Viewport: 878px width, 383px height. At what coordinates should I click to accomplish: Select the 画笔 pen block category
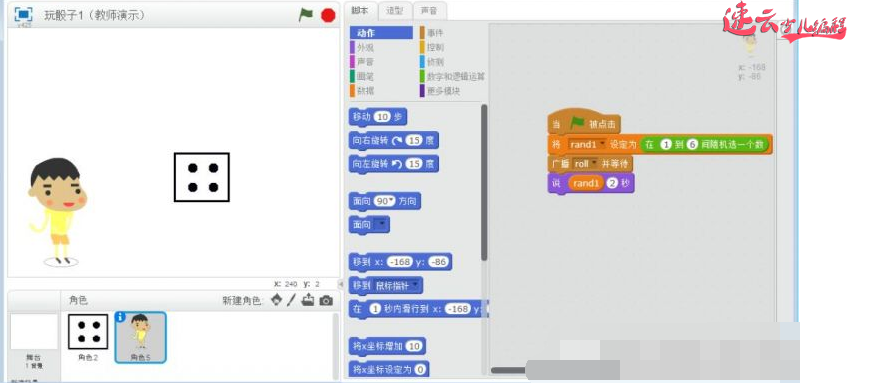click(365, 76)
